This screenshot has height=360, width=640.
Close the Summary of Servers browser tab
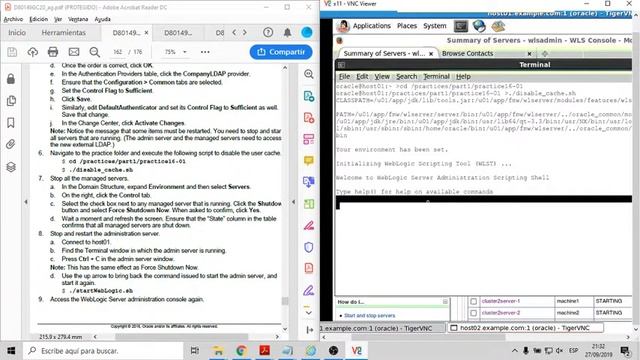(431, 53)
